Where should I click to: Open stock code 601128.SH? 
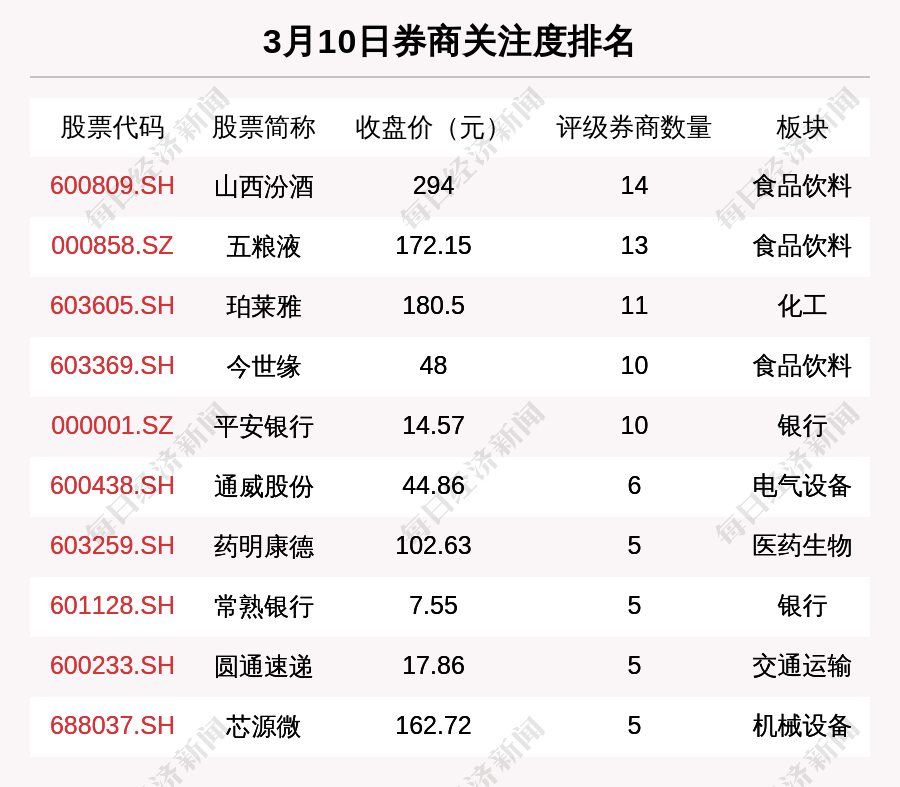112,606
